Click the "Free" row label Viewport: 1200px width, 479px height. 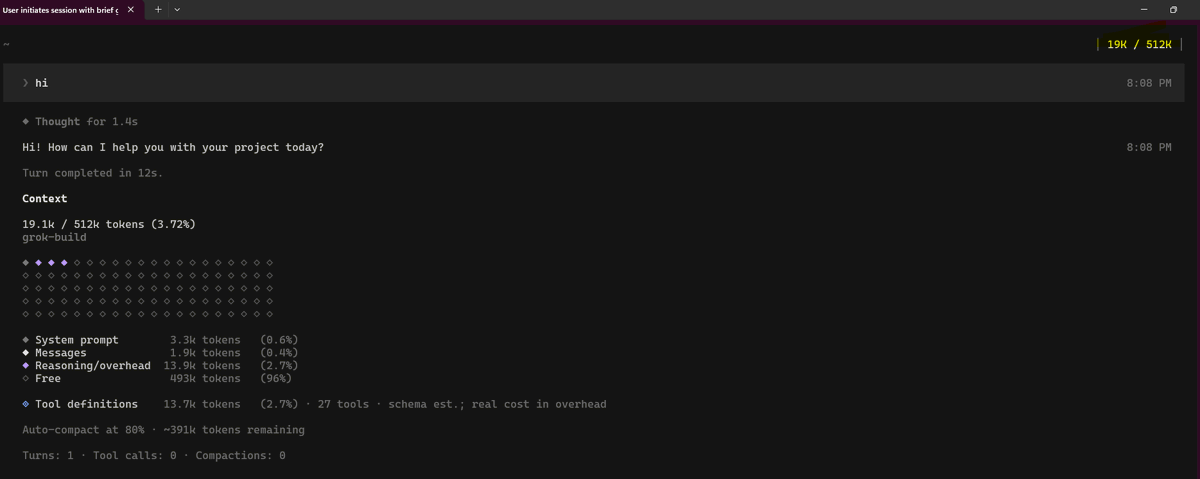(48, 379)
